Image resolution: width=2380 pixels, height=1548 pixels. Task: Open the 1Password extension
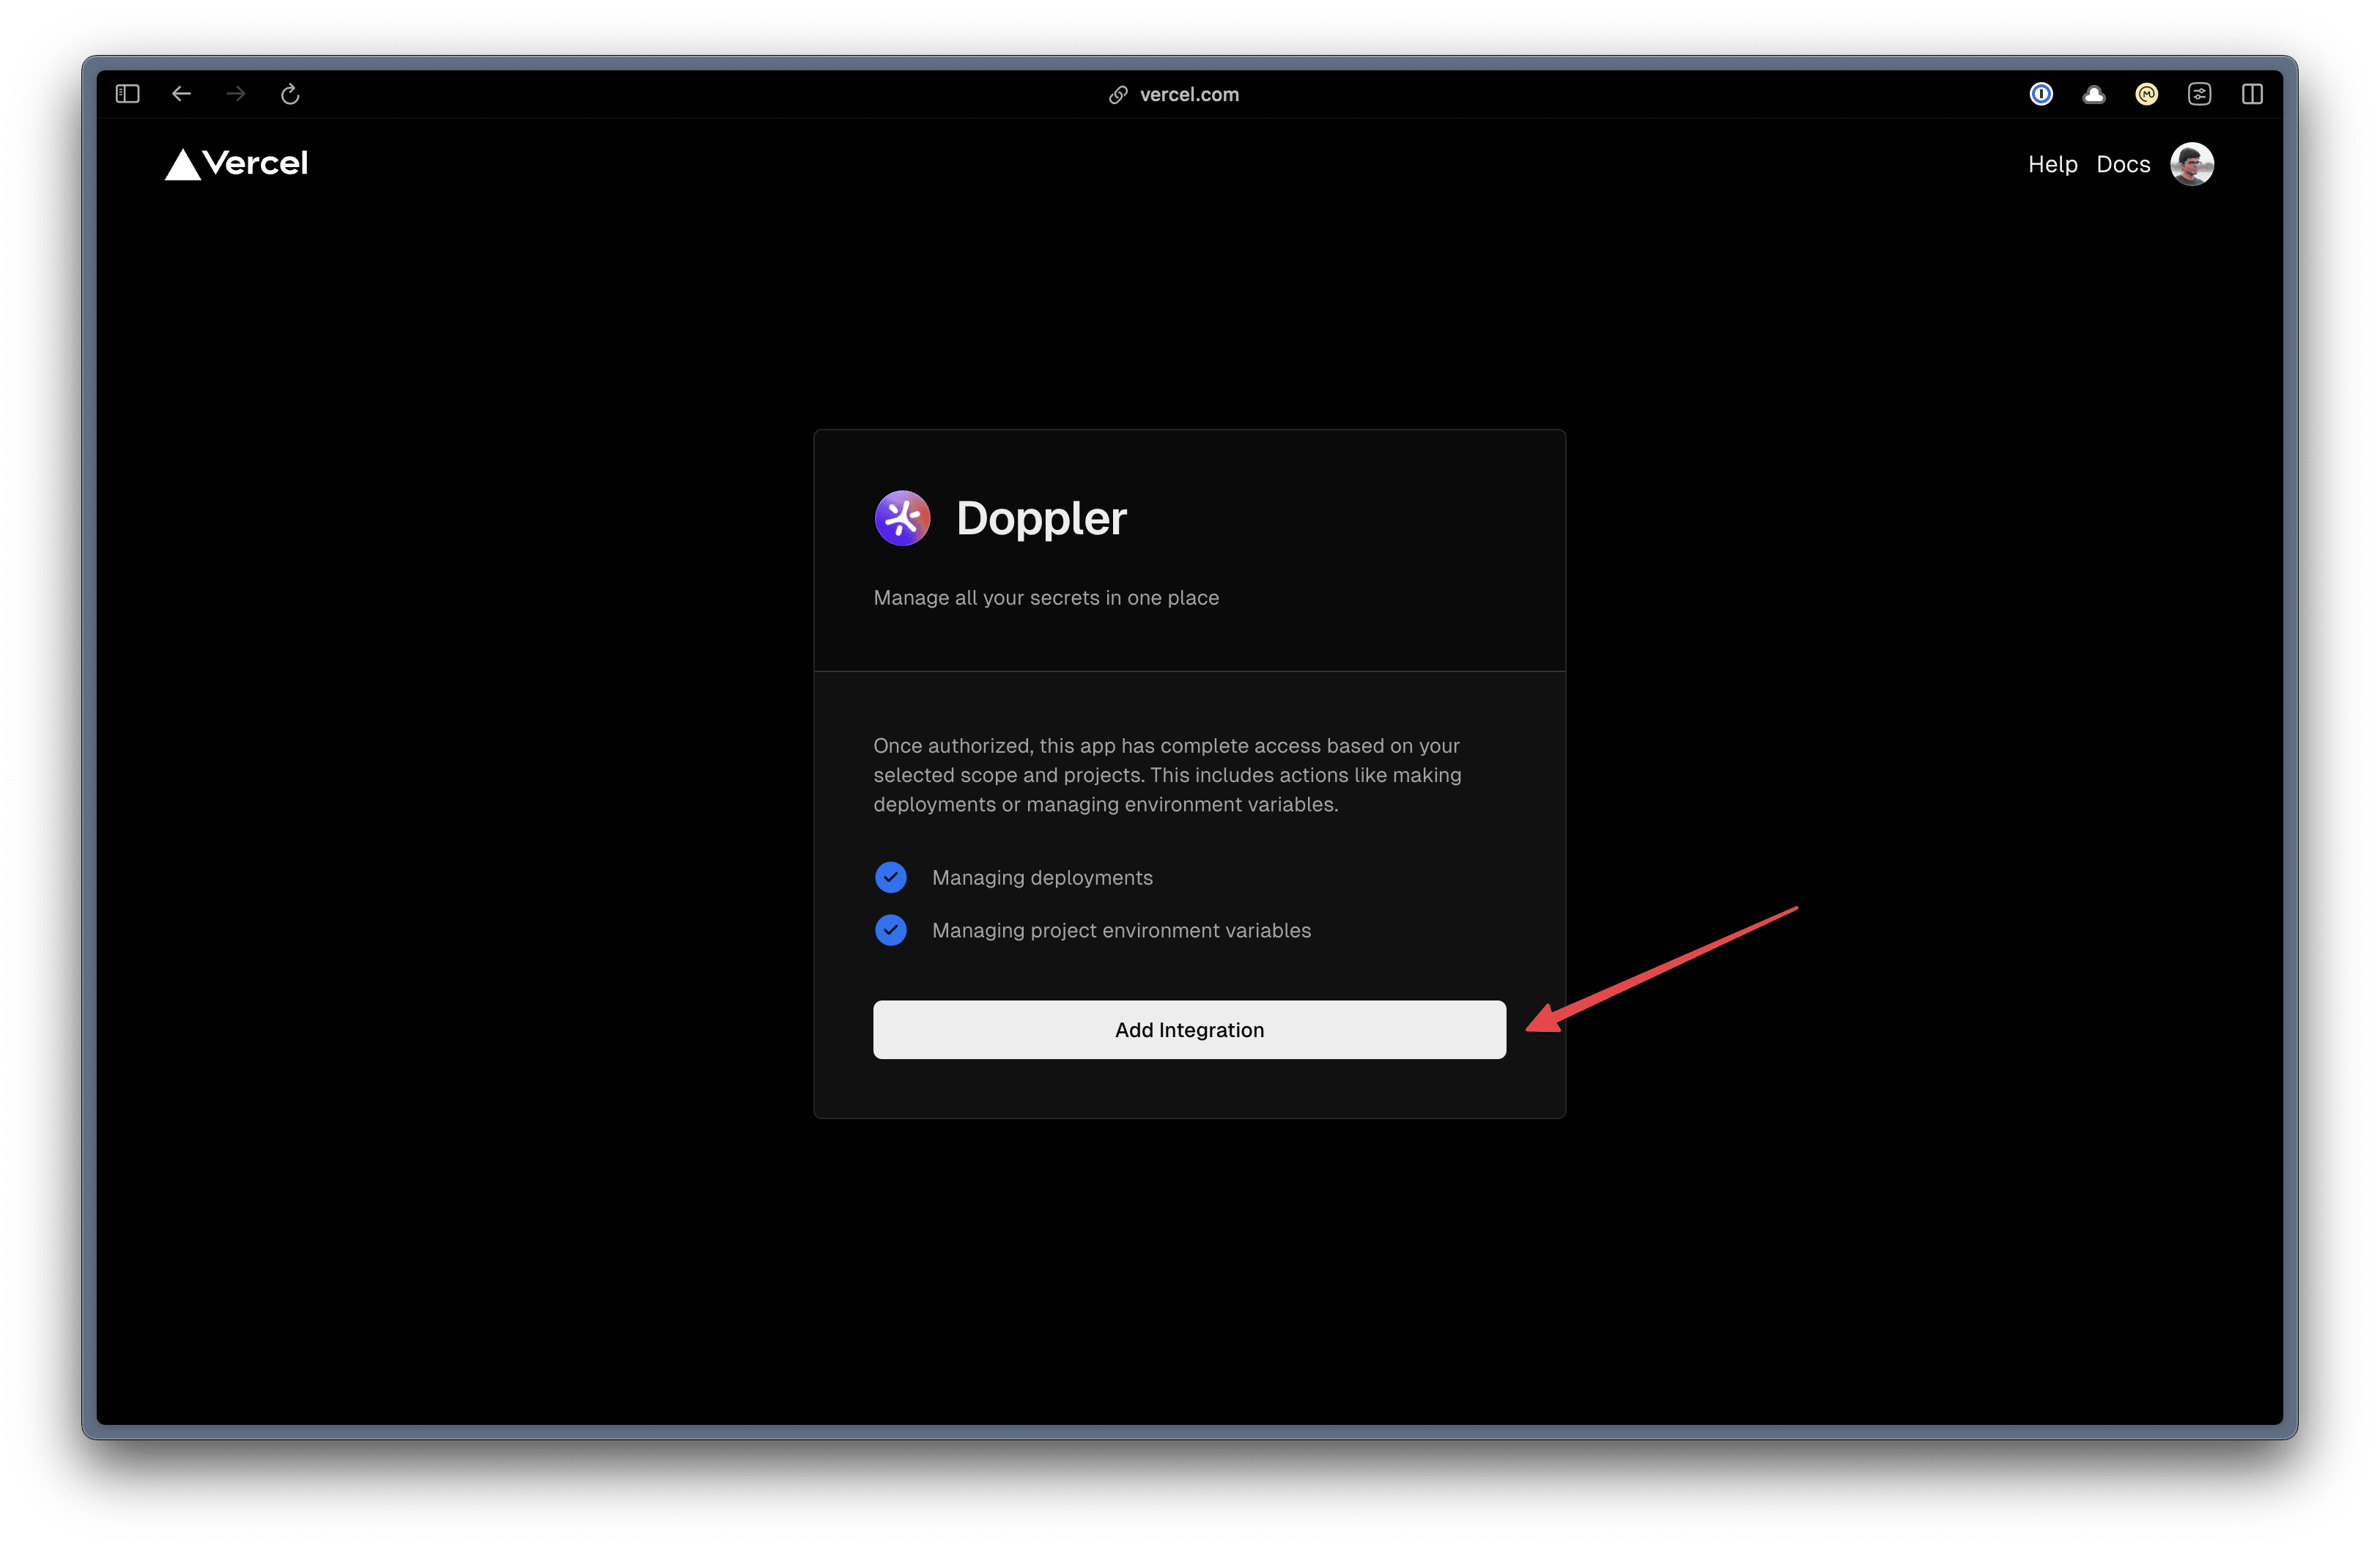click(2041, 94)
